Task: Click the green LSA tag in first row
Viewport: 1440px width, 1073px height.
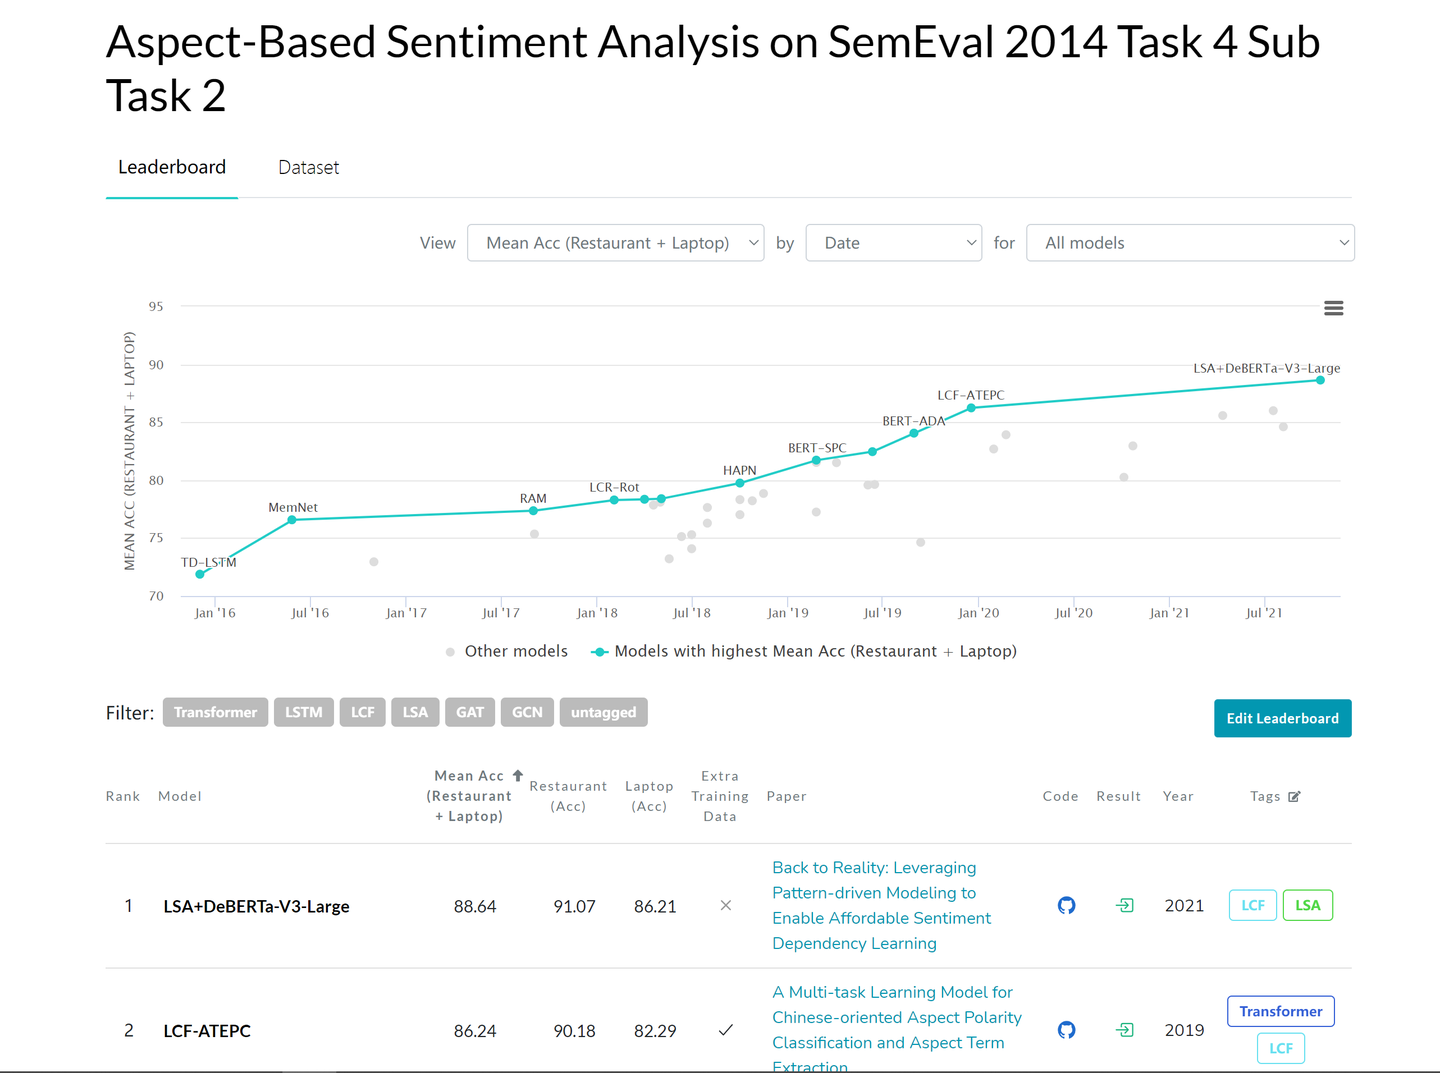Action: (1307, 906)
